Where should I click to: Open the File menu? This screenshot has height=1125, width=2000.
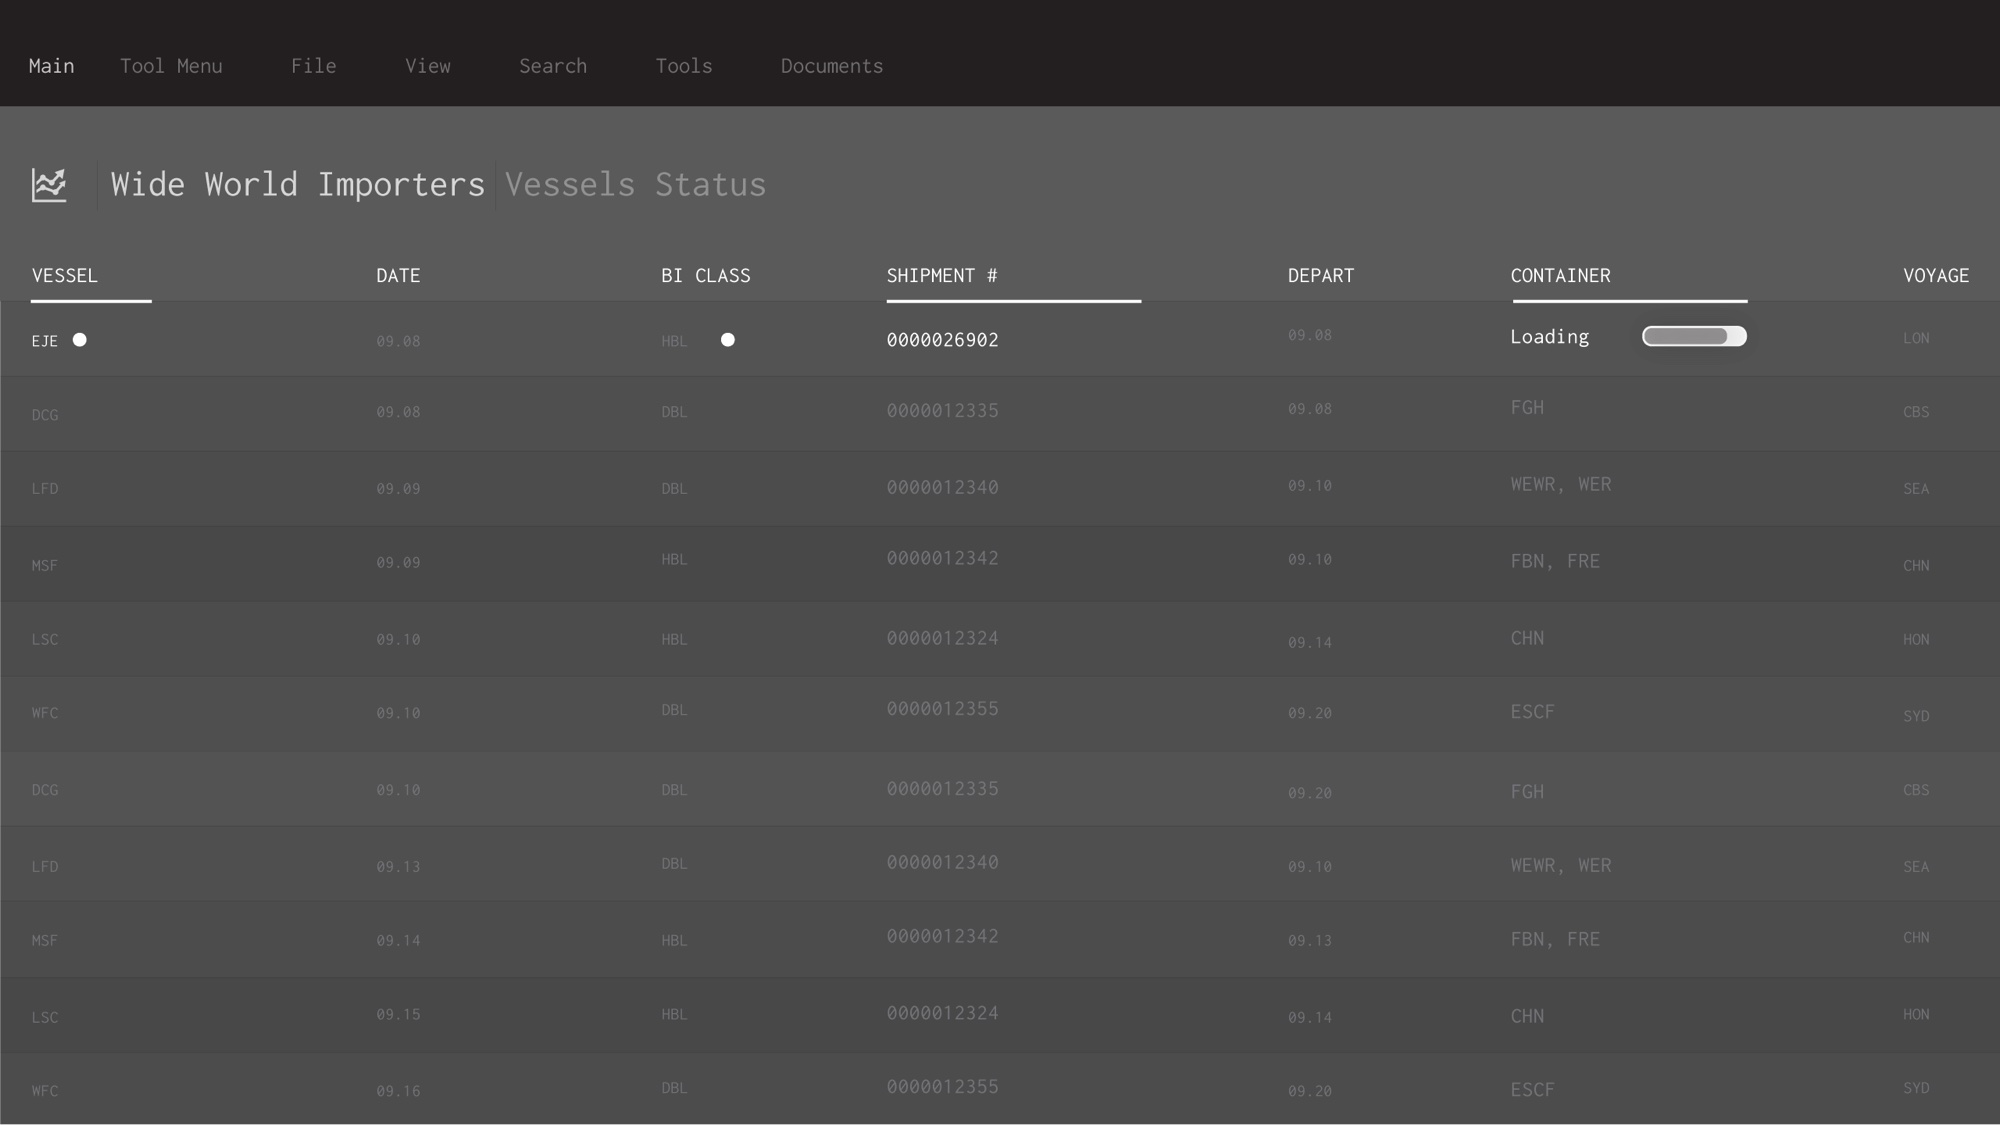click(x=314, y=66)
